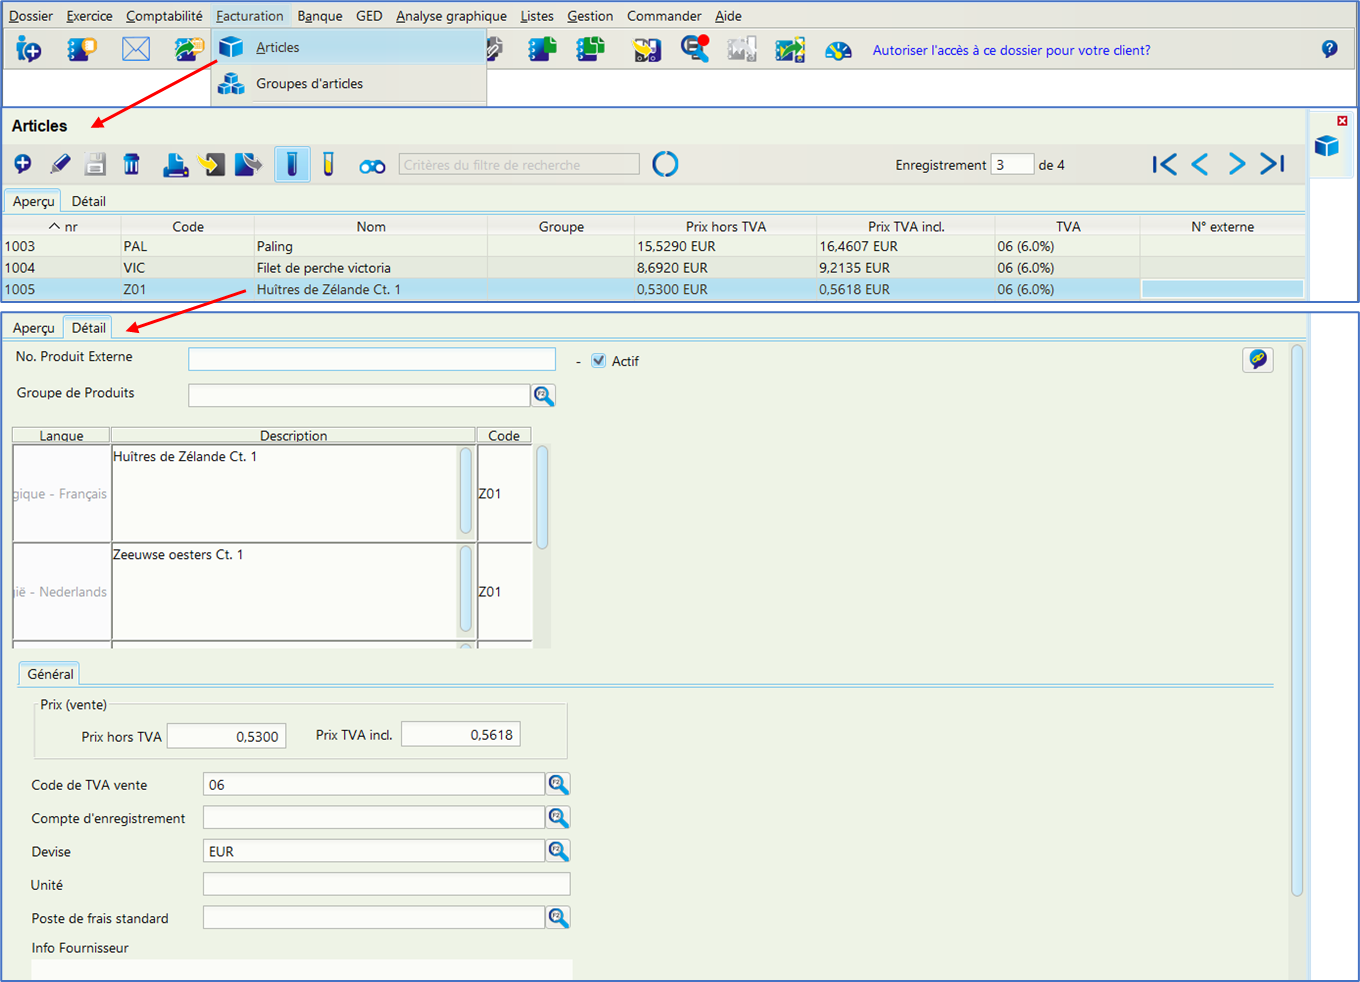The image size is (1360, 982).
Task: Toggle the yellow test tube filter icon
Action: coord(328,164)
